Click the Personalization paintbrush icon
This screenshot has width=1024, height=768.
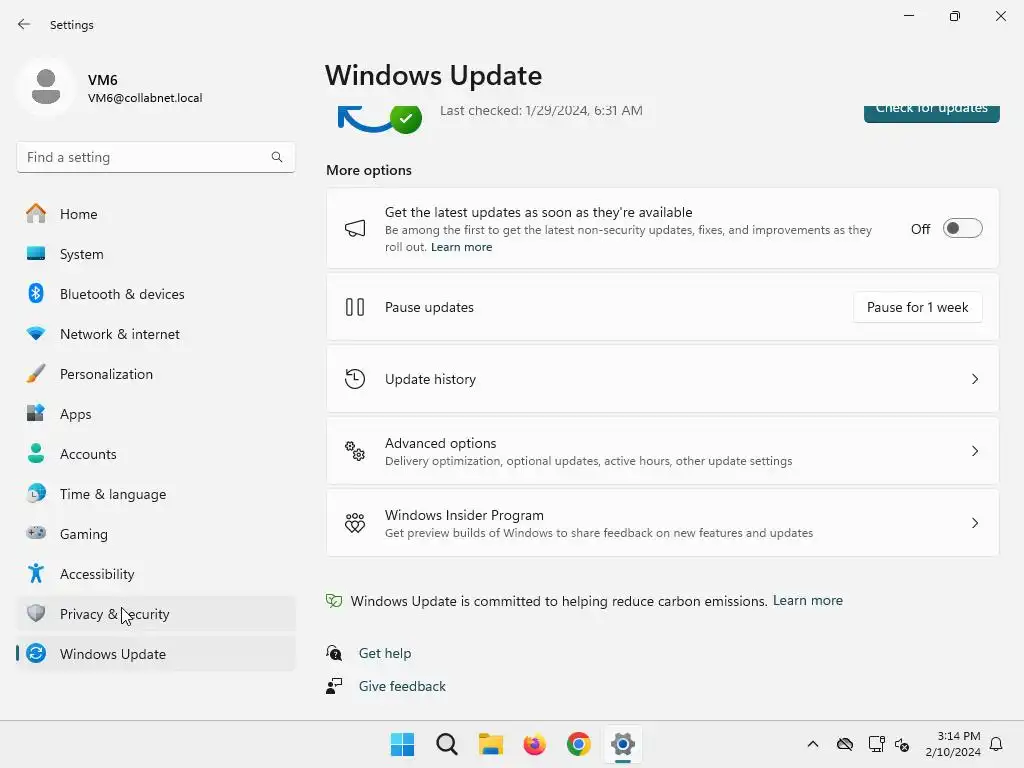click(x=36, y=374)
